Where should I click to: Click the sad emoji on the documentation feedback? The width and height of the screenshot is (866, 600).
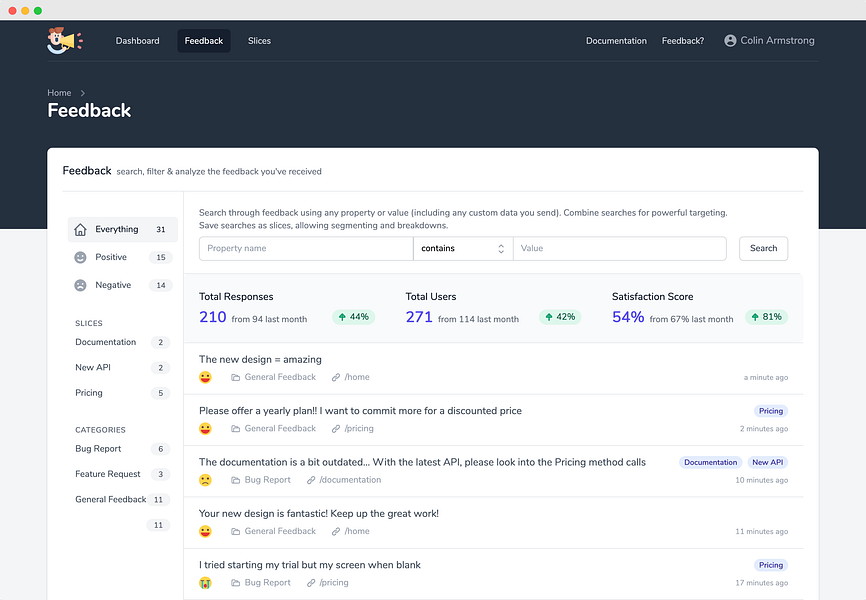pos(205,480)
